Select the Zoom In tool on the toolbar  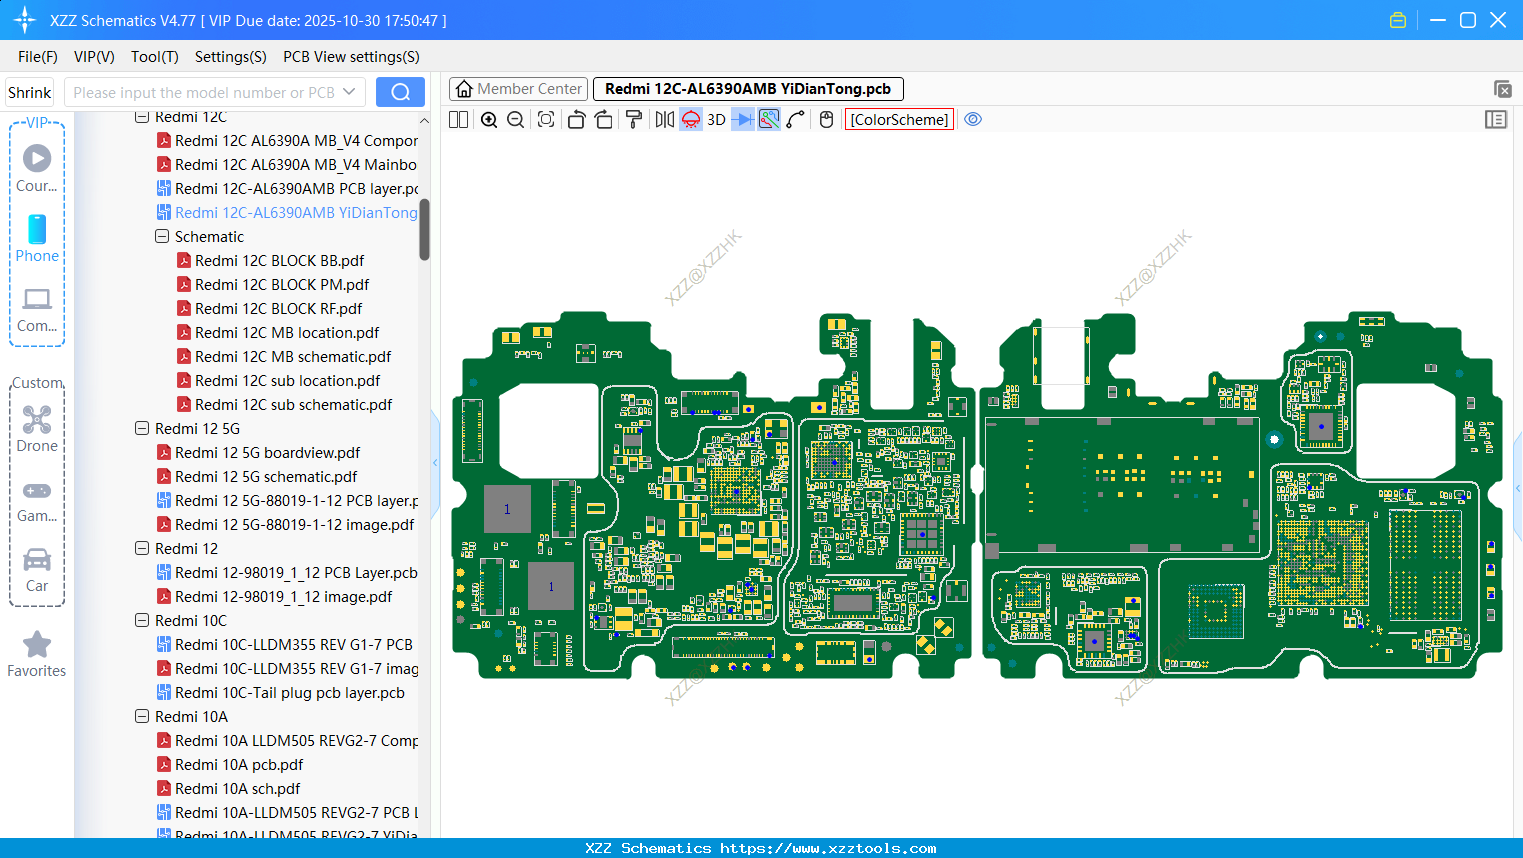click(x=489, y=119)
